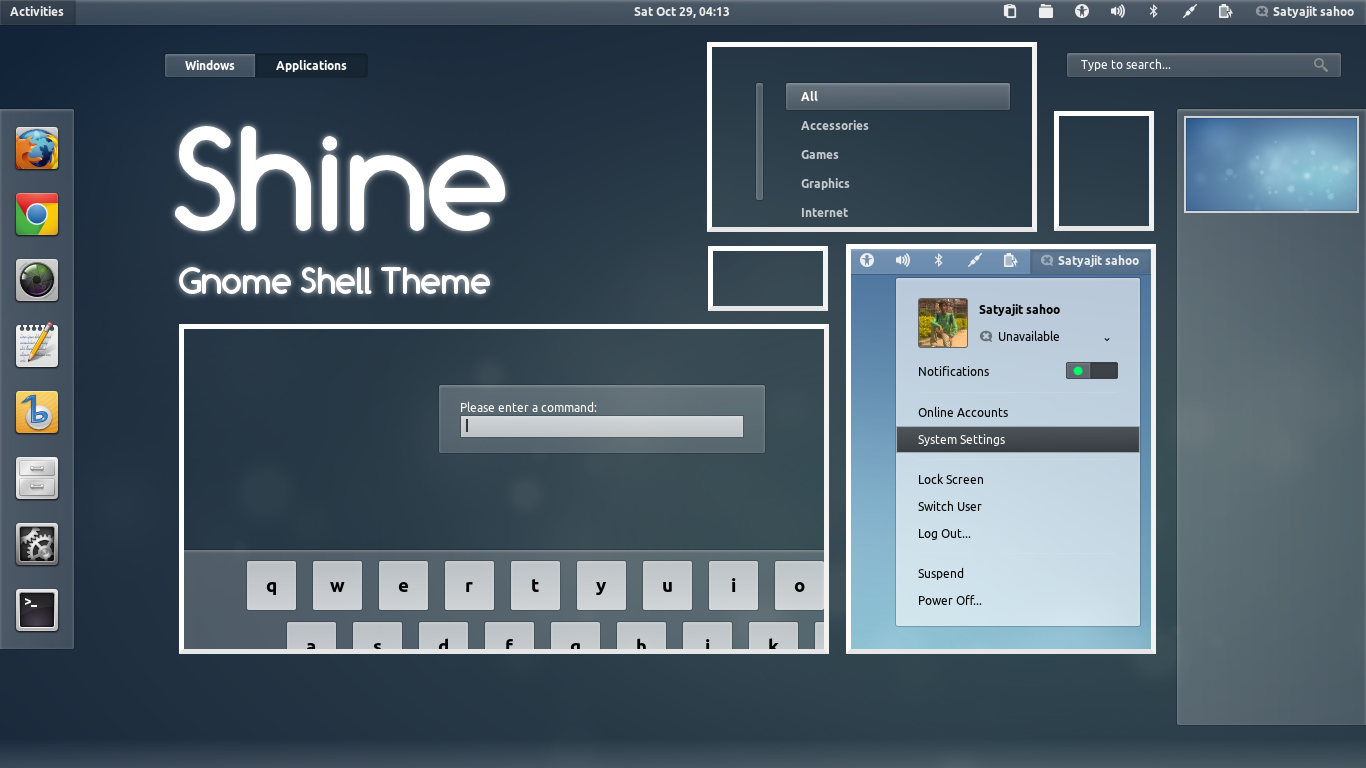Launch the gears System Settings dash icon
This screenshot has width=1366, height=768.
(37, 544)
